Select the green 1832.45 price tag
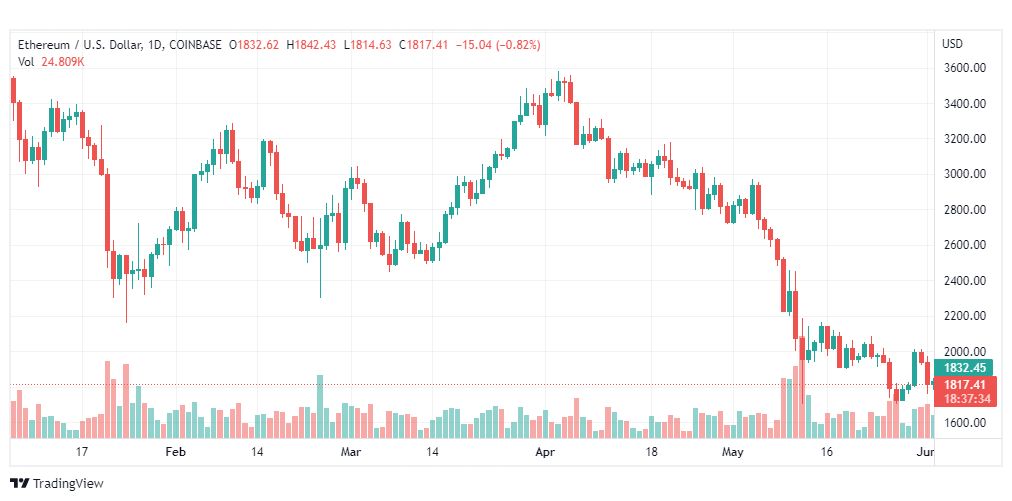 tap(965, 368)
